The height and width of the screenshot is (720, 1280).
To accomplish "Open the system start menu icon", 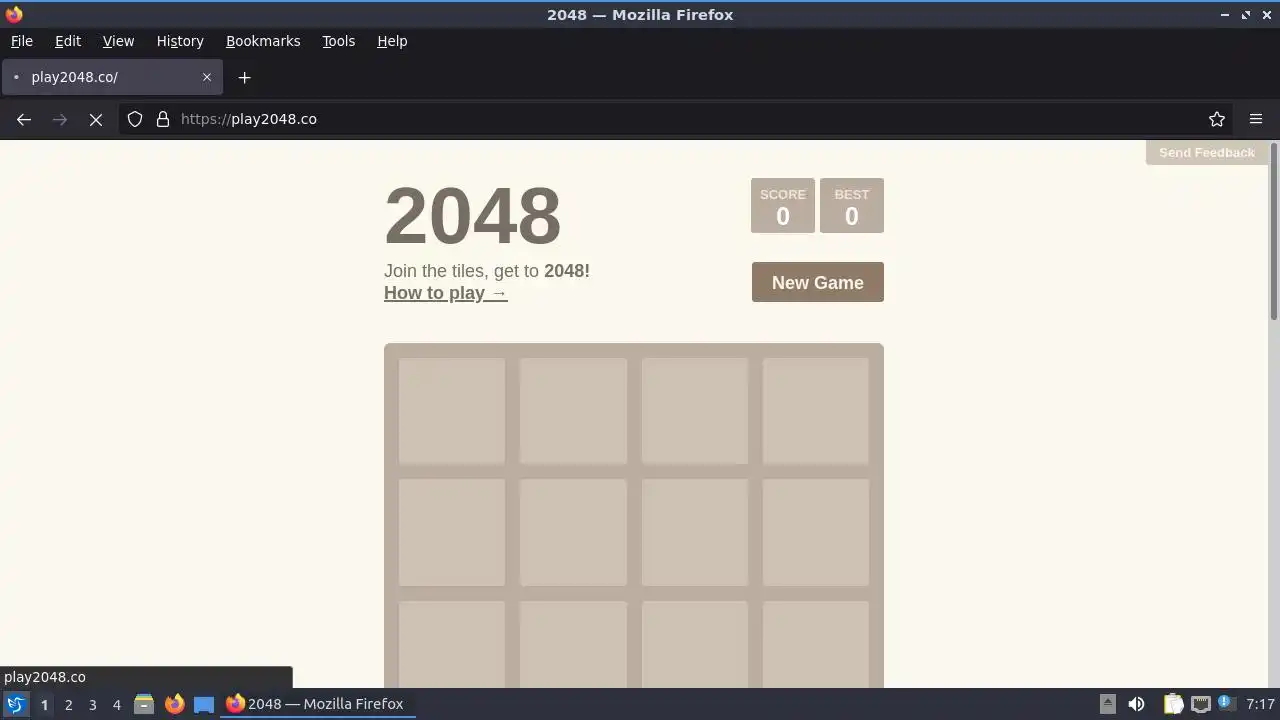I will (x=15, y=704).
